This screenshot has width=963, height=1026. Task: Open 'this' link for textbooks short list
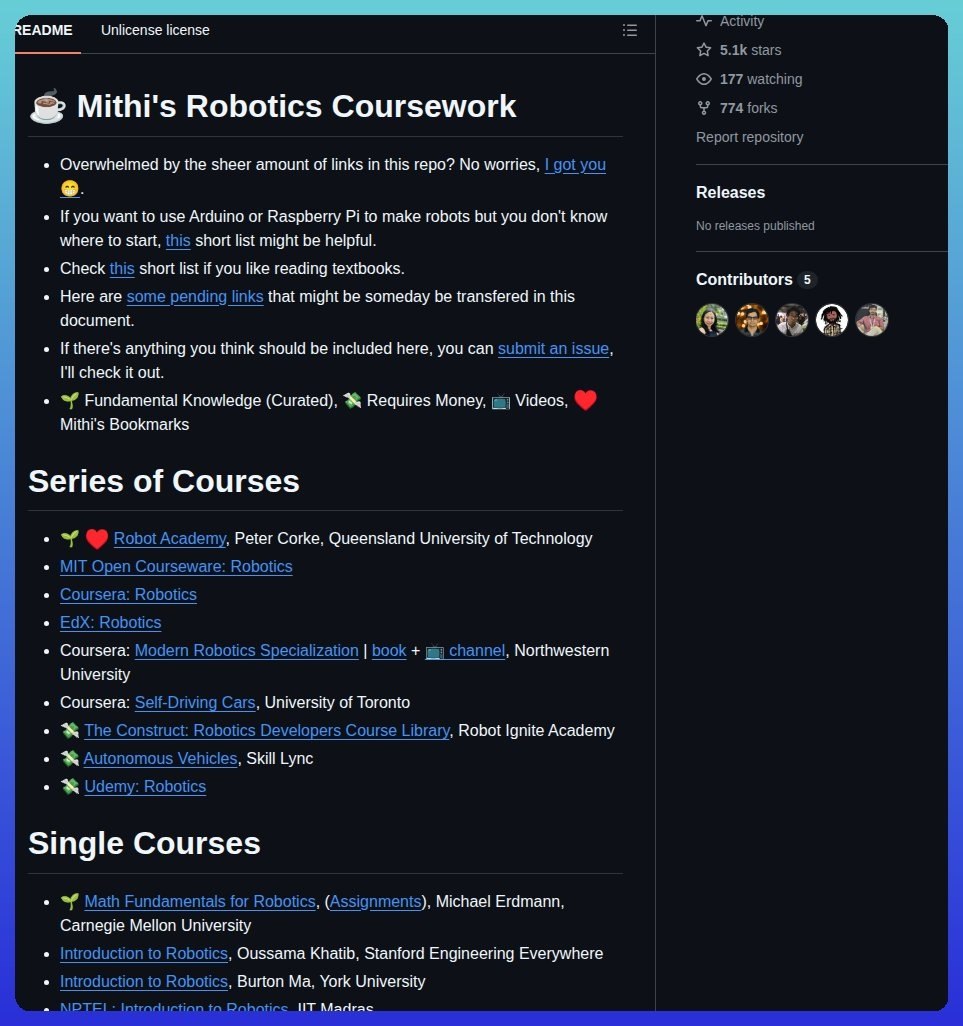(122, 268)
